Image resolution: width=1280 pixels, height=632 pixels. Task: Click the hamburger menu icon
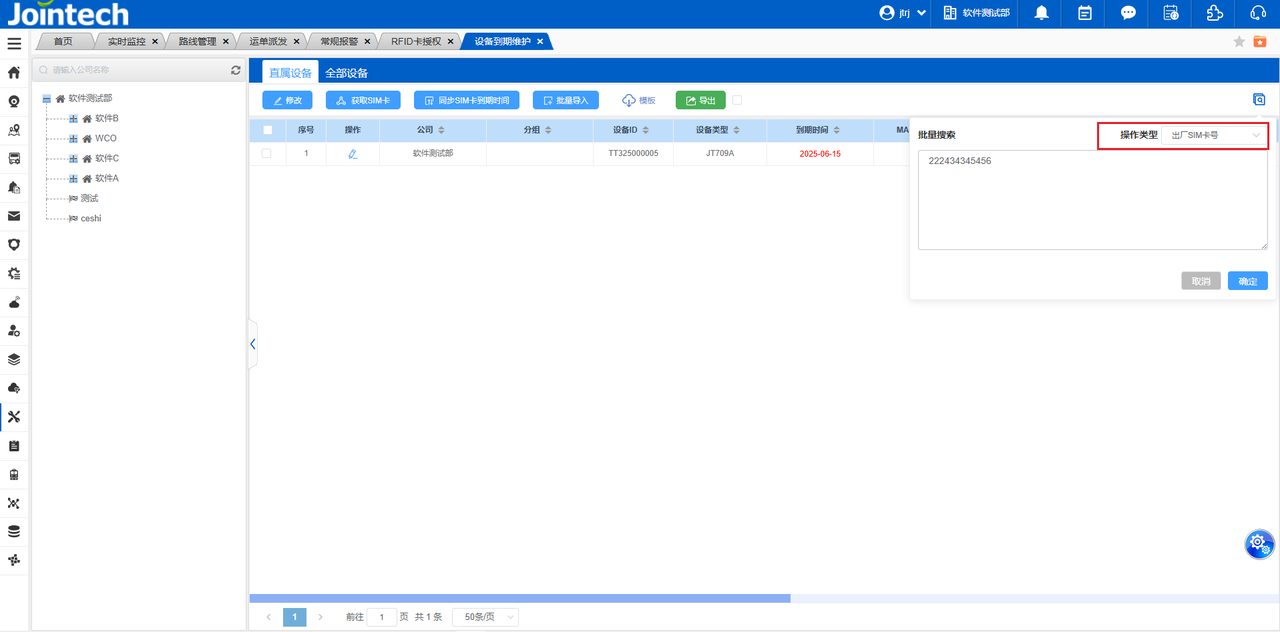pyautogui.click(x=14, y=44)
